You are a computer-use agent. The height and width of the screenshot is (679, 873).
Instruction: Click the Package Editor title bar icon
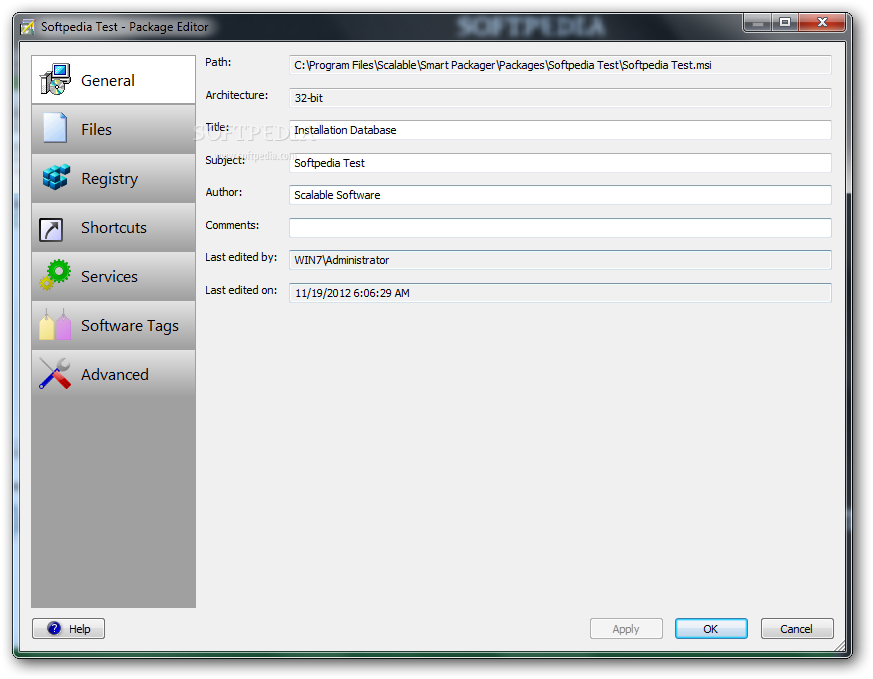27,27
